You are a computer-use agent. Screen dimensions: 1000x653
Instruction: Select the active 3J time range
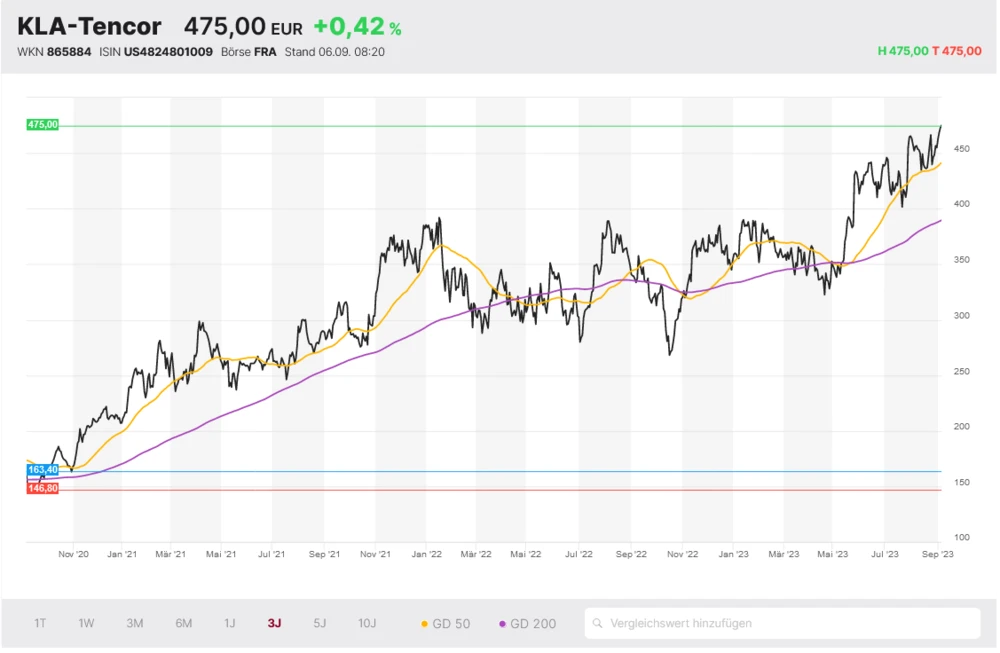[274, 623]
